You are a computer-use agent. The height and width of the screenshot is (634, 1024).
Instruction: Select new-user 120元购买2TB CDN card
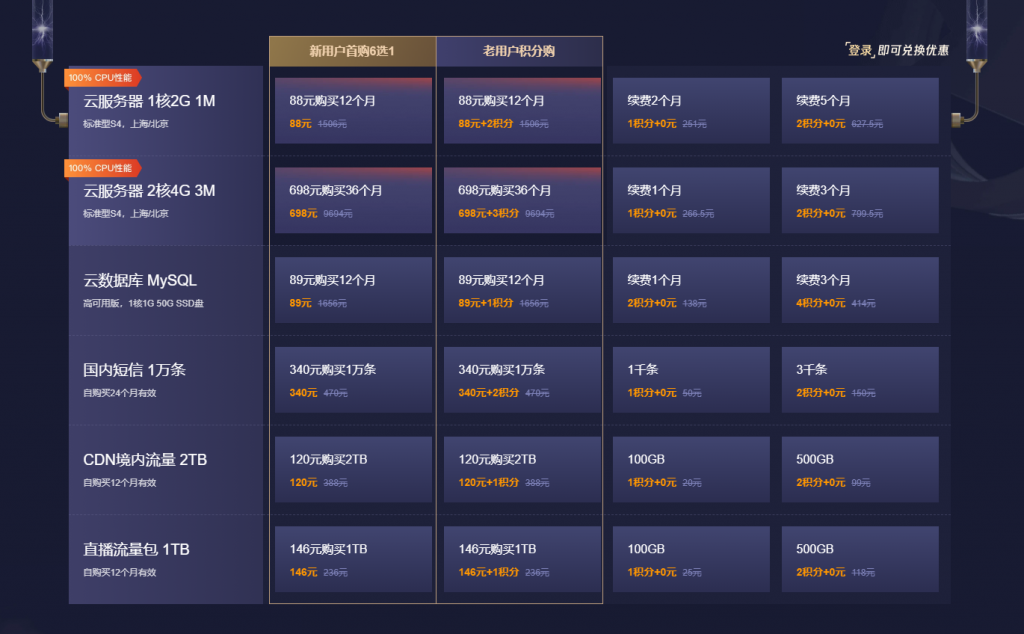[x=353, y=469]
